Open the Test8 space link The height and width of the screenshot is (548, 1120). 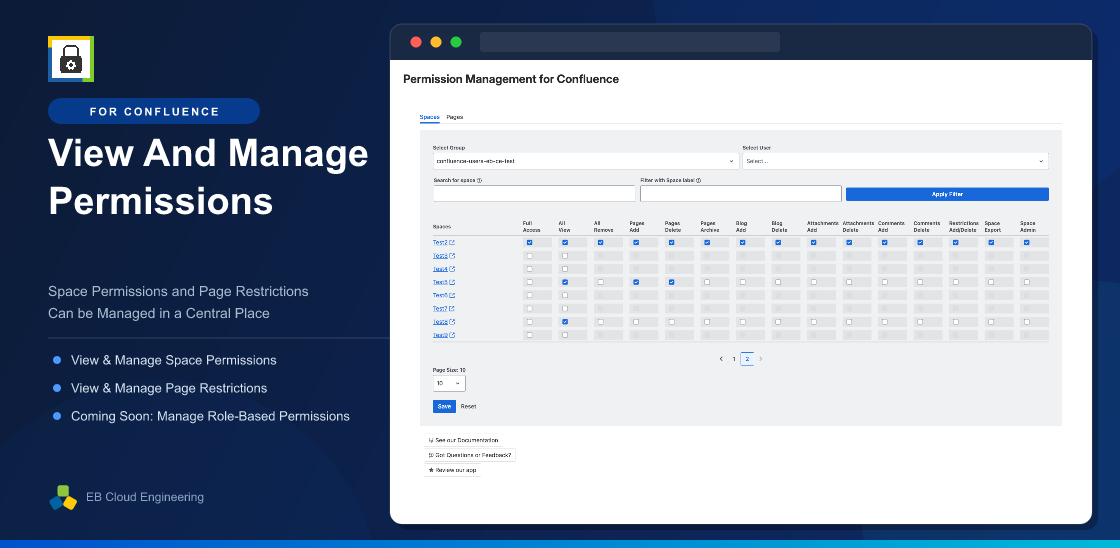click(440, 322)
